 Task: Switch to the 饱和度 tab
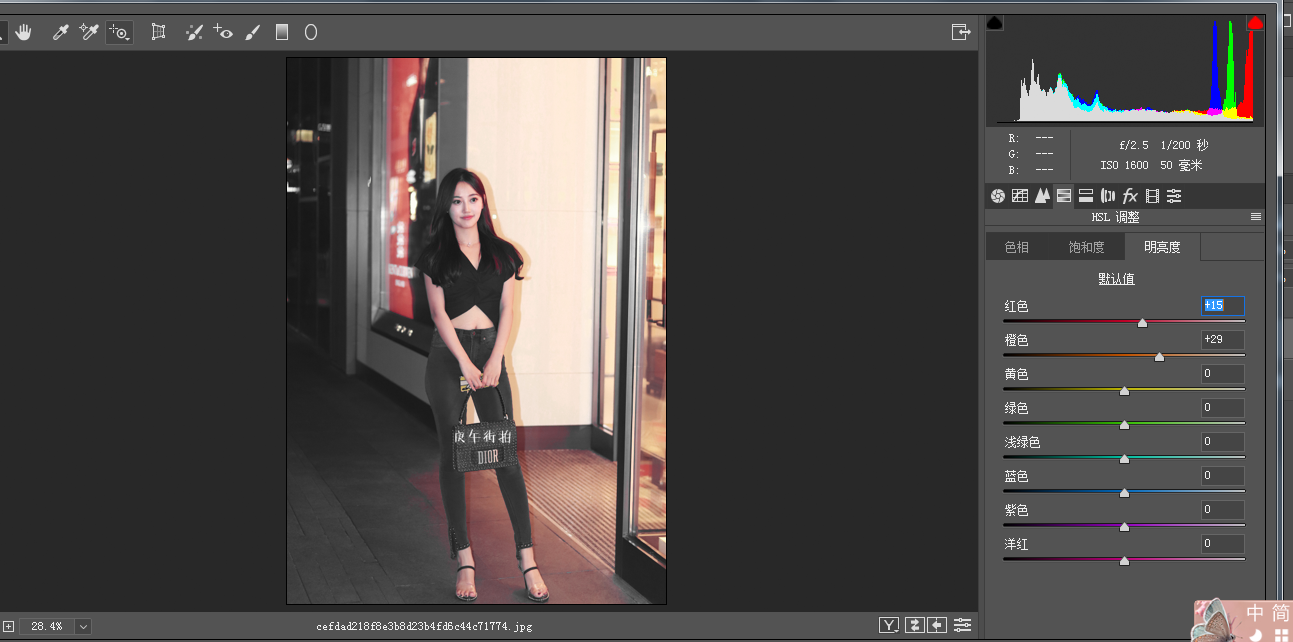(1086, 247)
